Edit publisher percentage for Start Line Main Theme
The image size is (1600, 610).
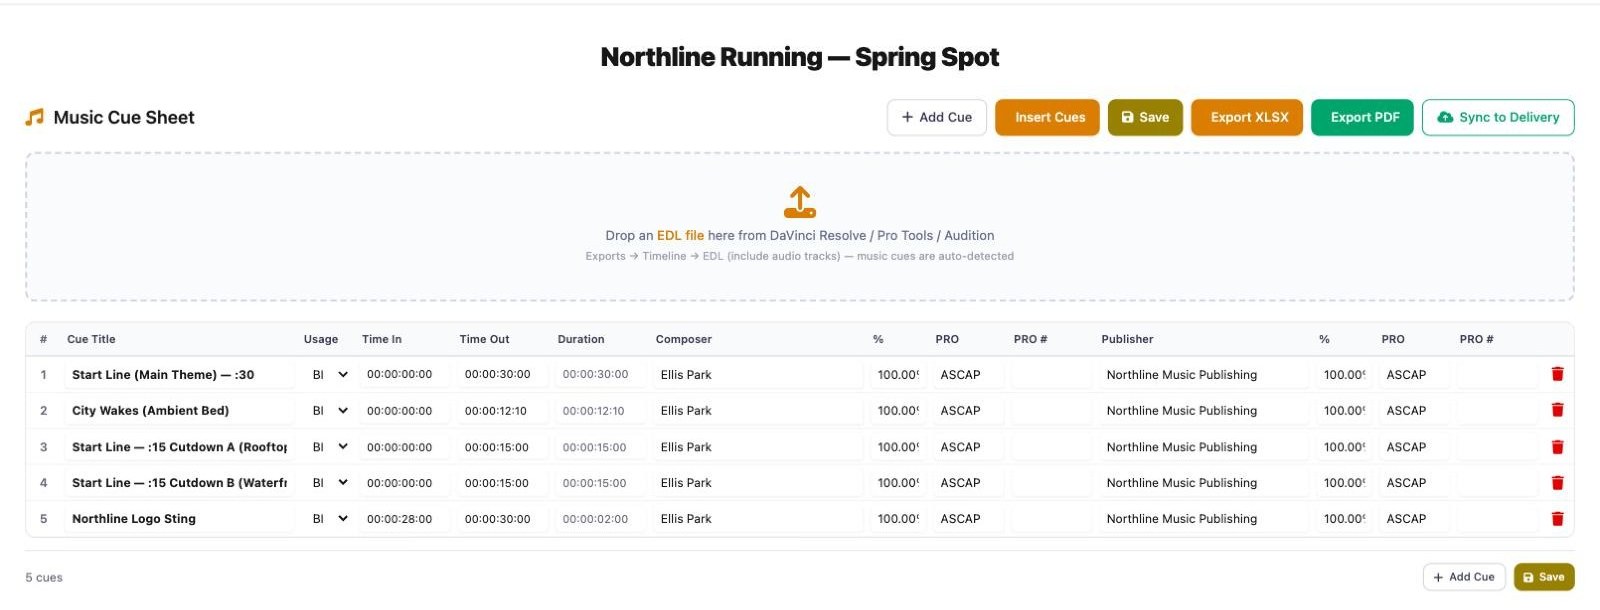[x=1342, y=375]
